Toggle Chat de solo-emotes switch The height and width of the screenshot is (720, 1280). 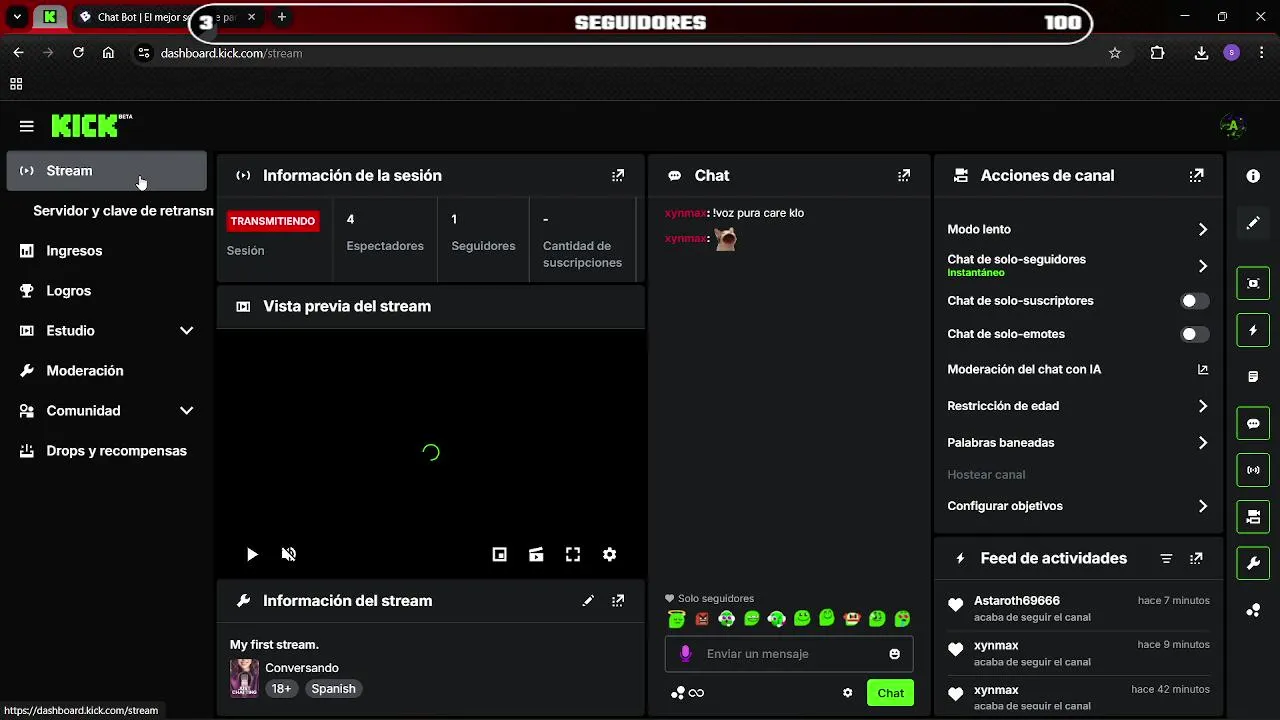tap(1194, 334)
